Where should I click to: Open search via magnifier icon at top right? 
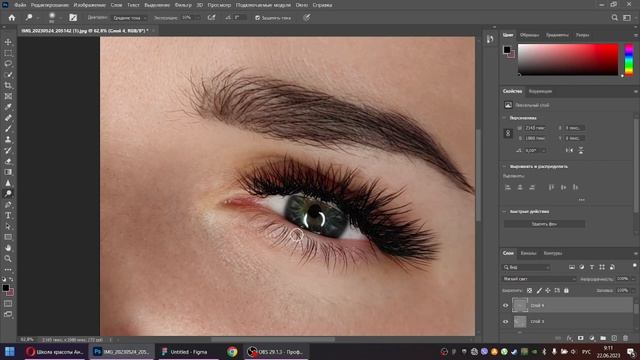tap(615, 18)
